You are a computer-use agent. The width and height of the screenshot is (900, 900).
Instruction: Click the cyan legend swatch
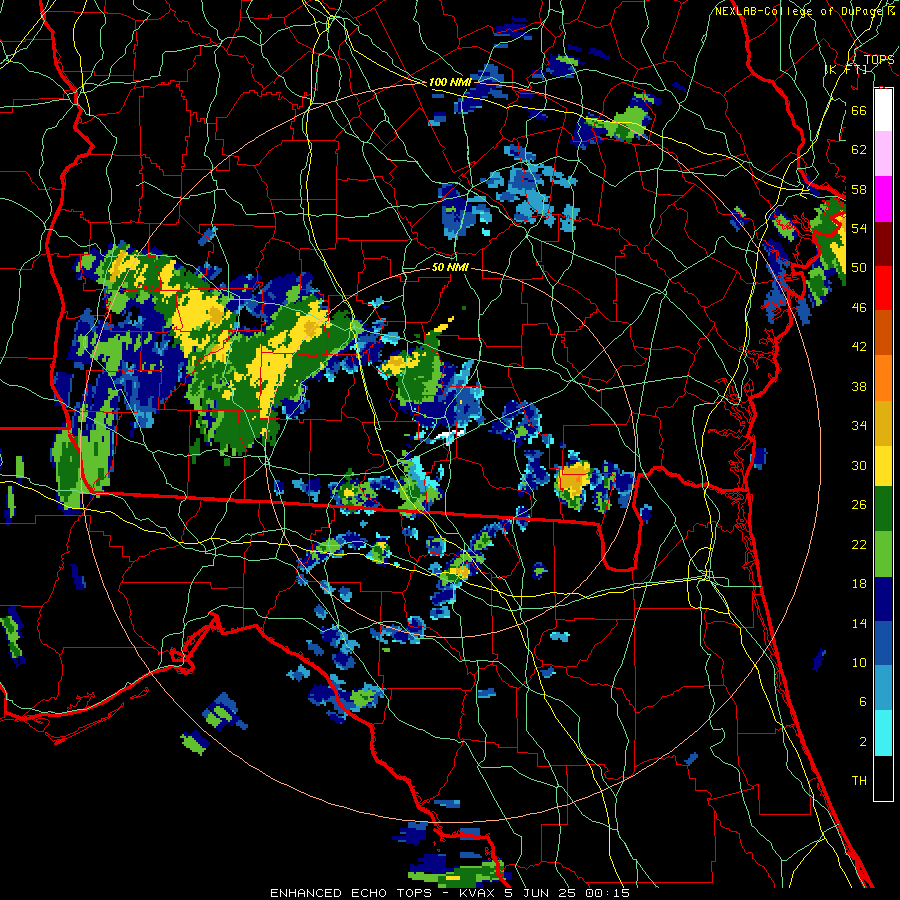tap(883, 733)
